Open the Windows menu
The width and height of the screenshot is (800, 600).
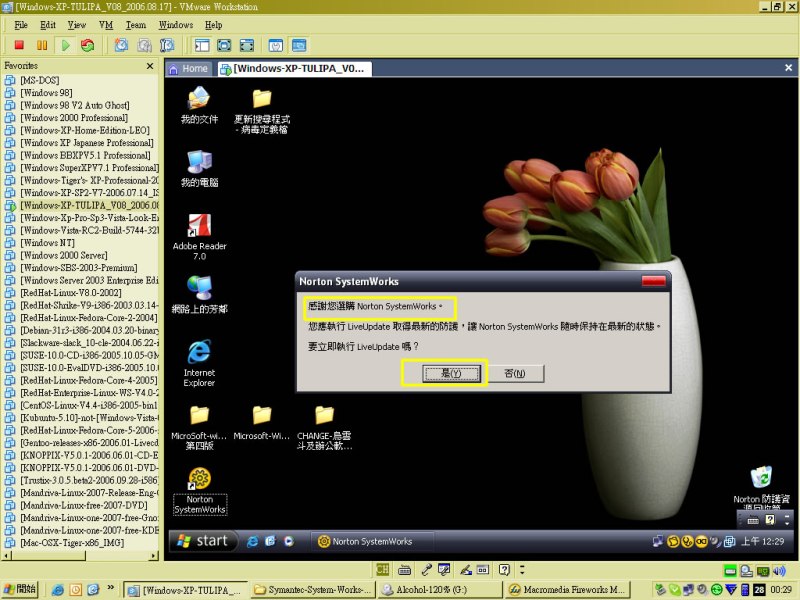pos(176,25)
